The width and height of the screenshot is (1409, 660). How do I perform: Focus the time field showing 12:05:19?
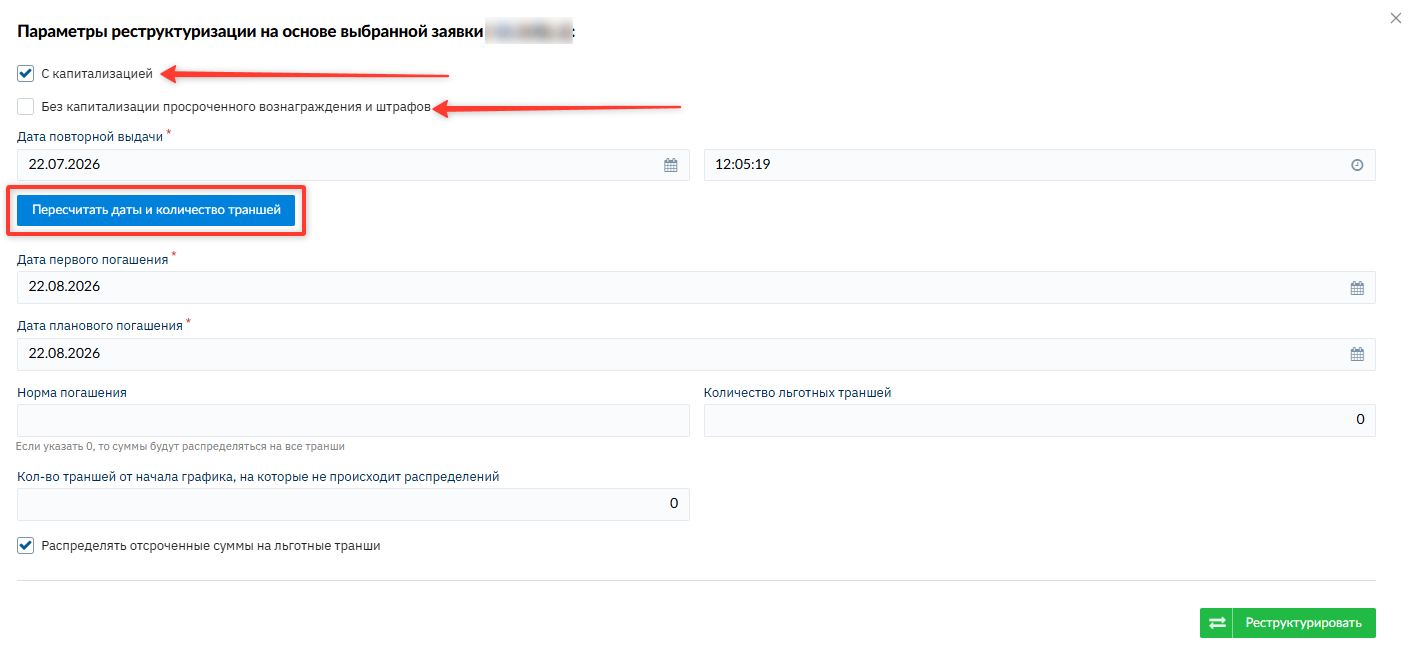click(1040, 165)
